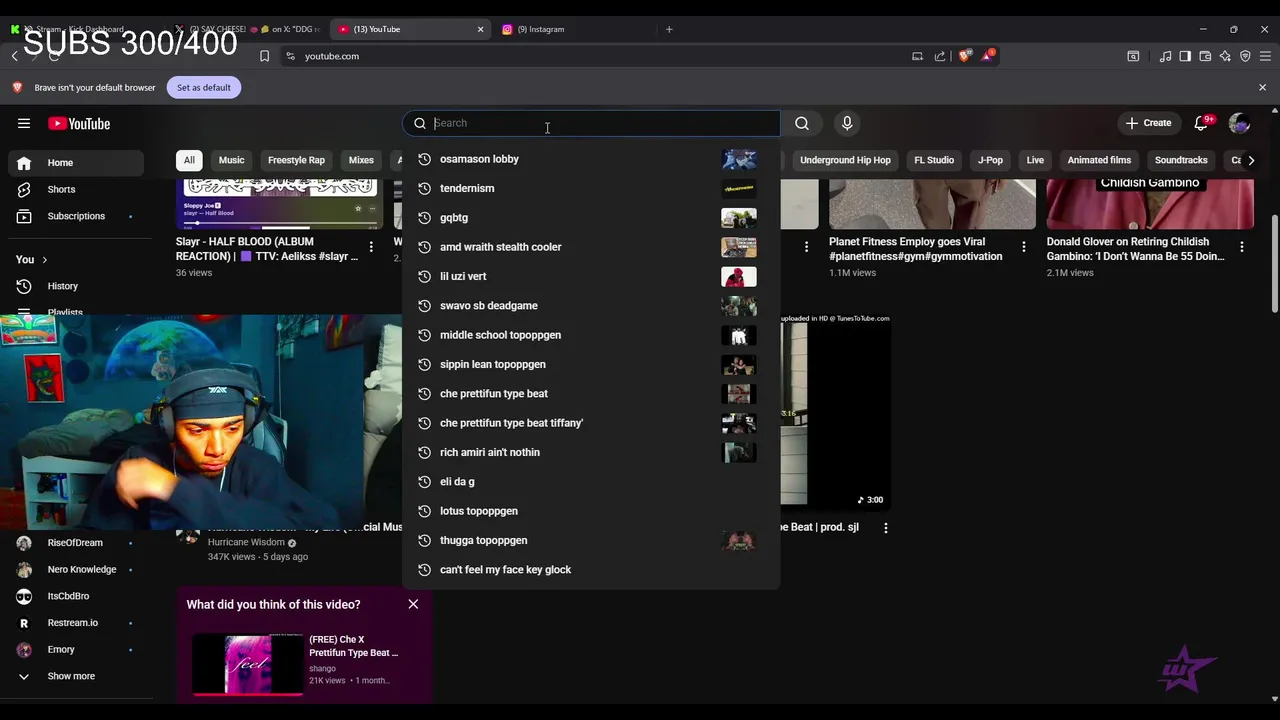This screenshot has width=1280, height=720.
Task: Open the Nero Knowledge channel subscription
Action: click(x=75, y=569)
